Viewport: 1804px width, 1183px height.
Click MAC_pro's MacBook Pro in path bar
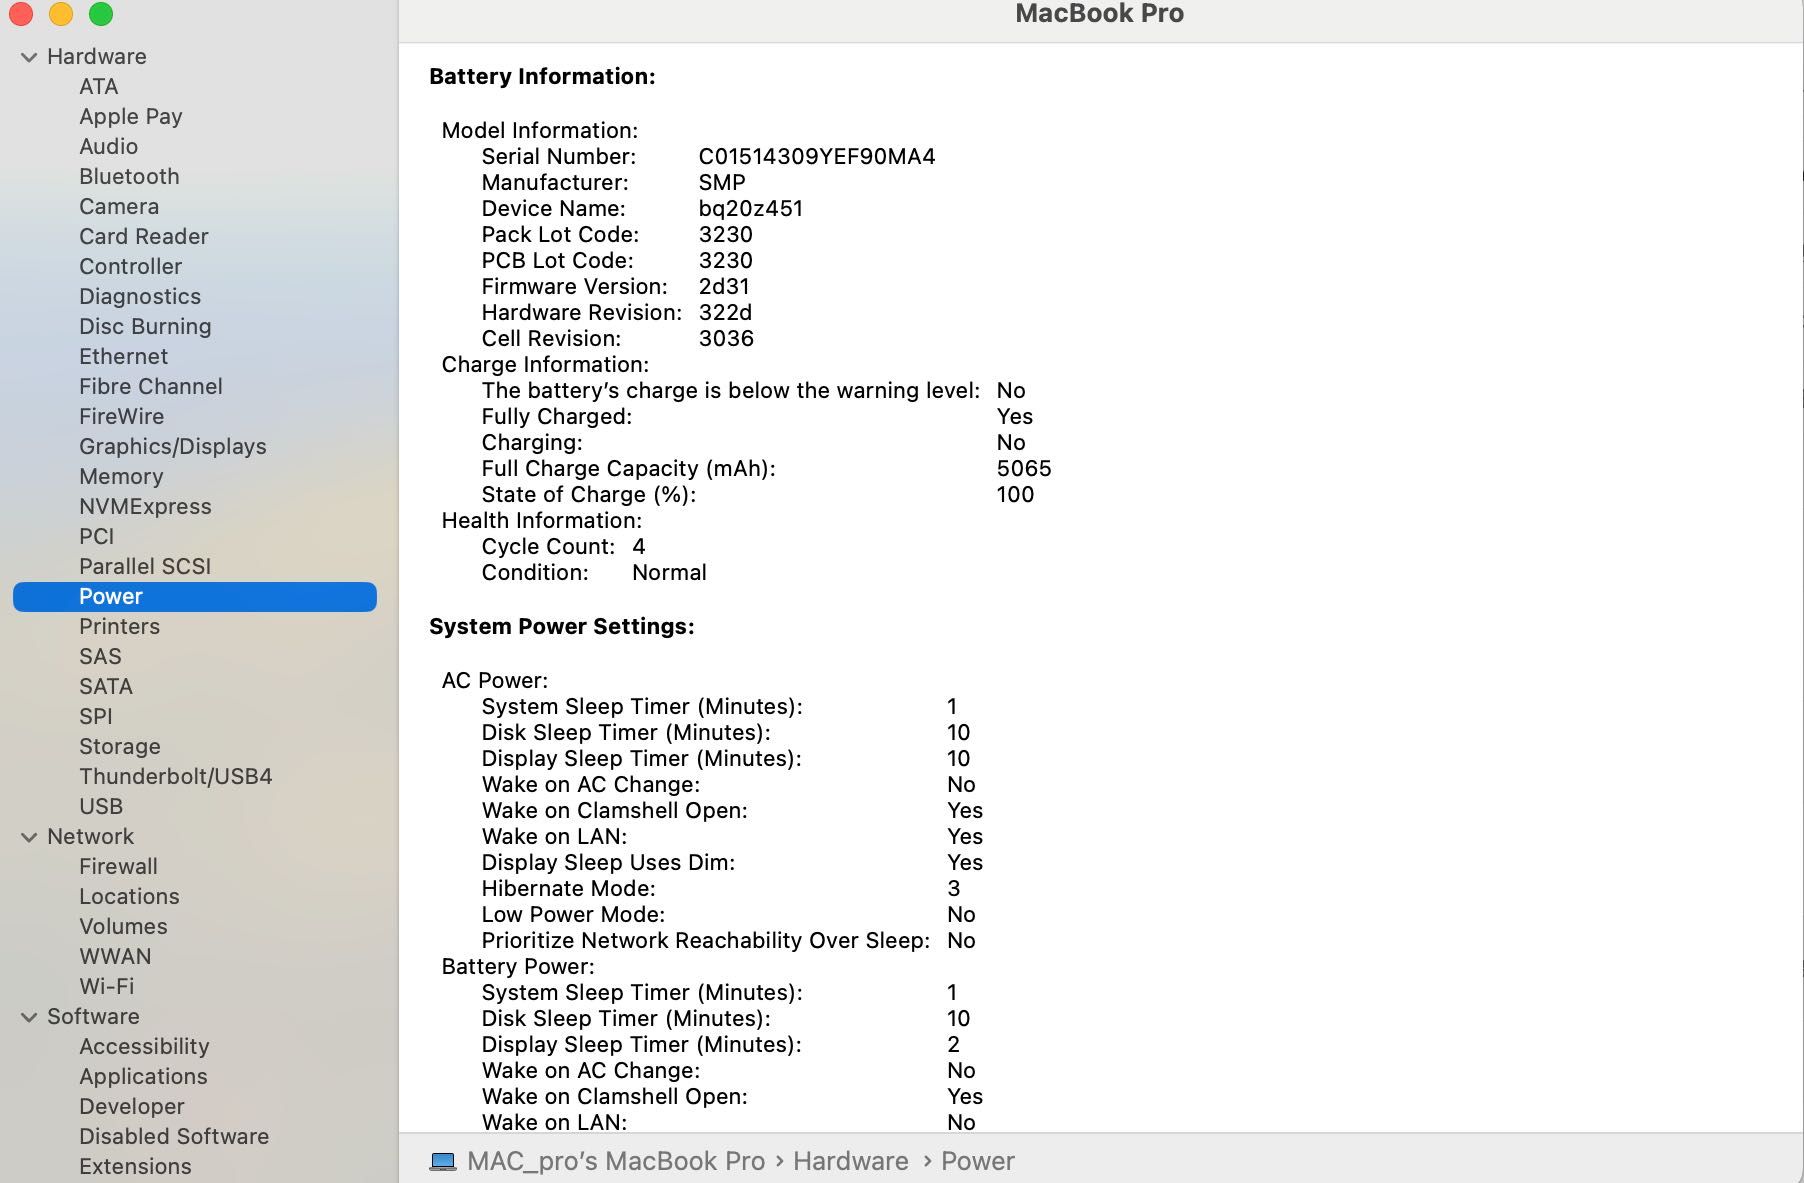click(x=615, y=1161)
